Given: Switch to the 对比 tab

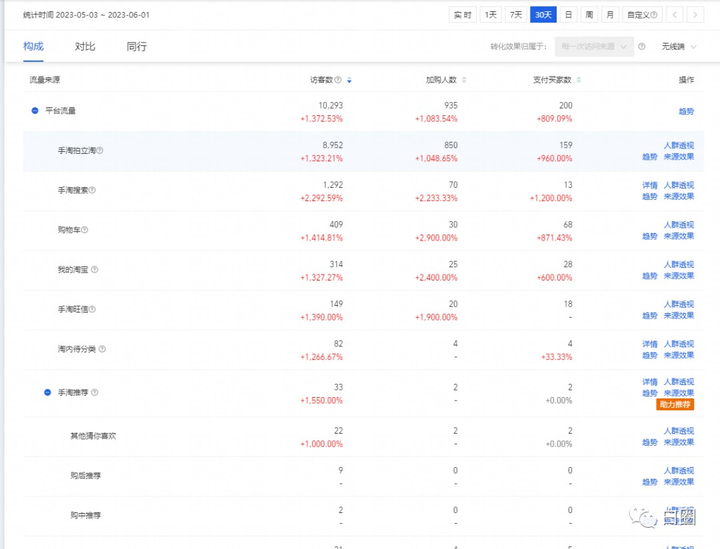Looking at the screenshot, I should [x=85, y=46].
